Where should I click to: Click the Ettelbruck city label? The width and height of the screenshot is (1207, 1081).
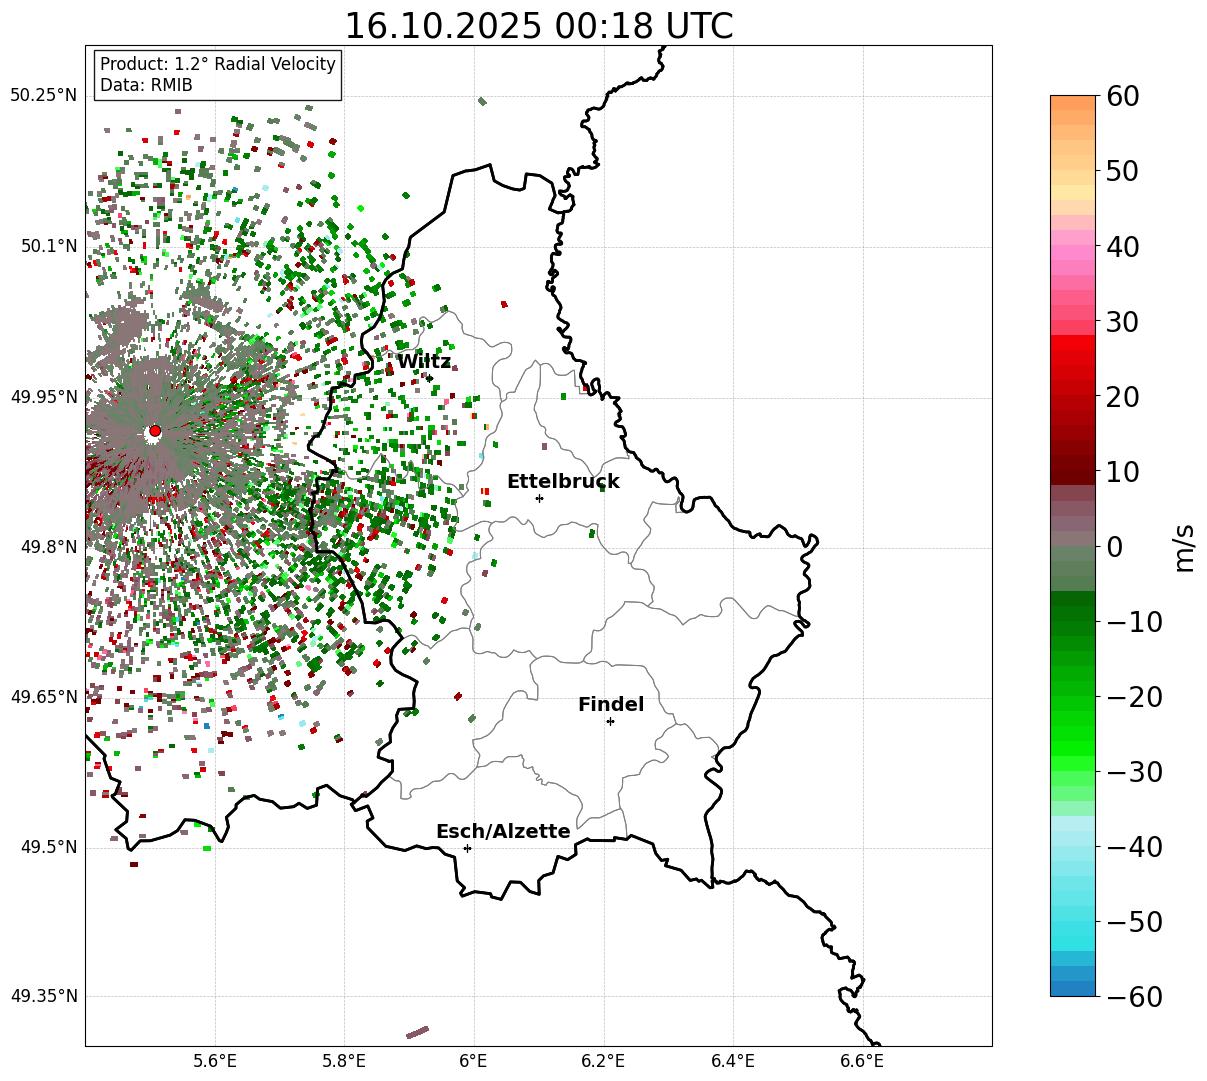(563, 481)
